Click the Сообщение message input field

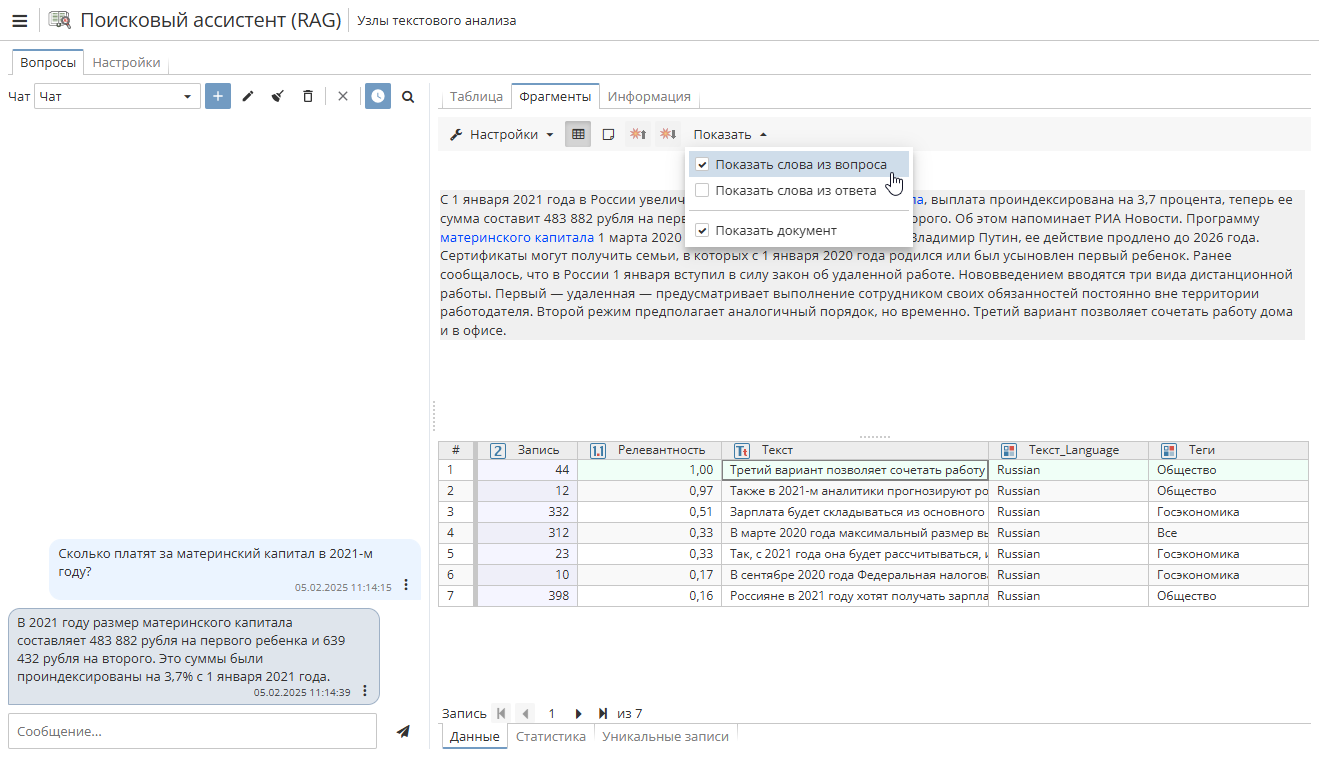tap(192, 731)
